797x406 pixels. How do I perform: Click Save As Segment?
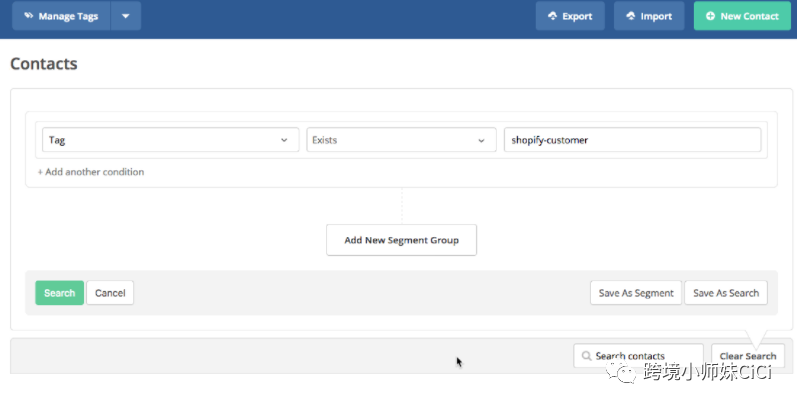(636, 293)
